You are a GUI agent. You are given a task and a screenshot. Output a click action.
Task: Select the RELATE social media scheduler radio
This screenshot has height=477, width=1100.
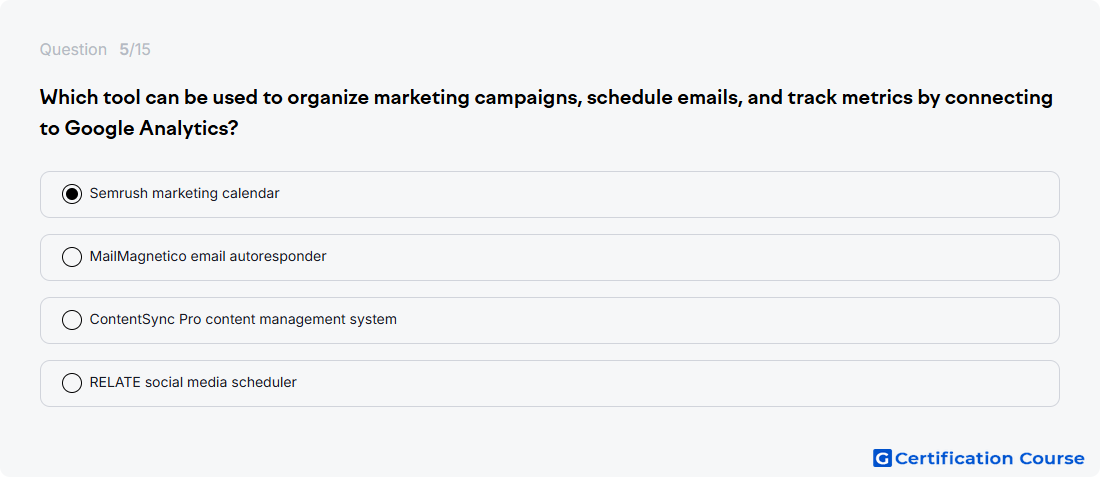[72, 383]
